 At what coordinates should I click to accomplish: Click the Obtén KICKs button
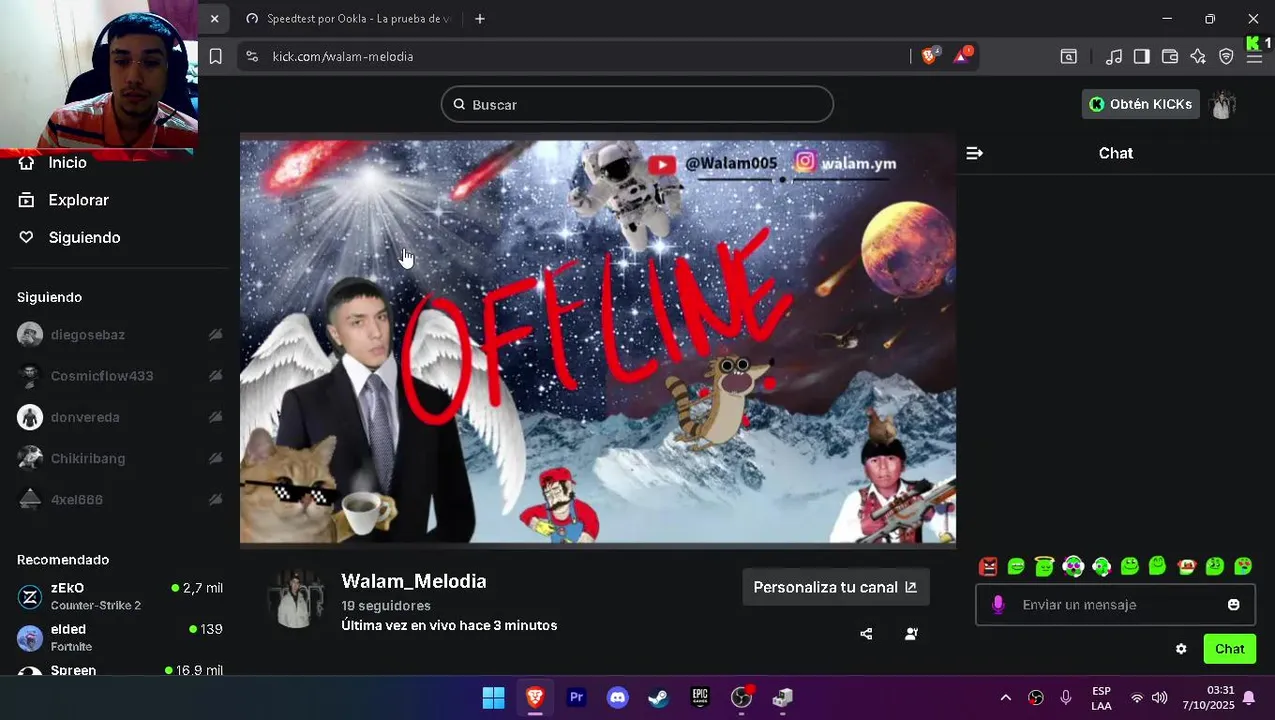pyautogui.click(x=1141, y=104)
